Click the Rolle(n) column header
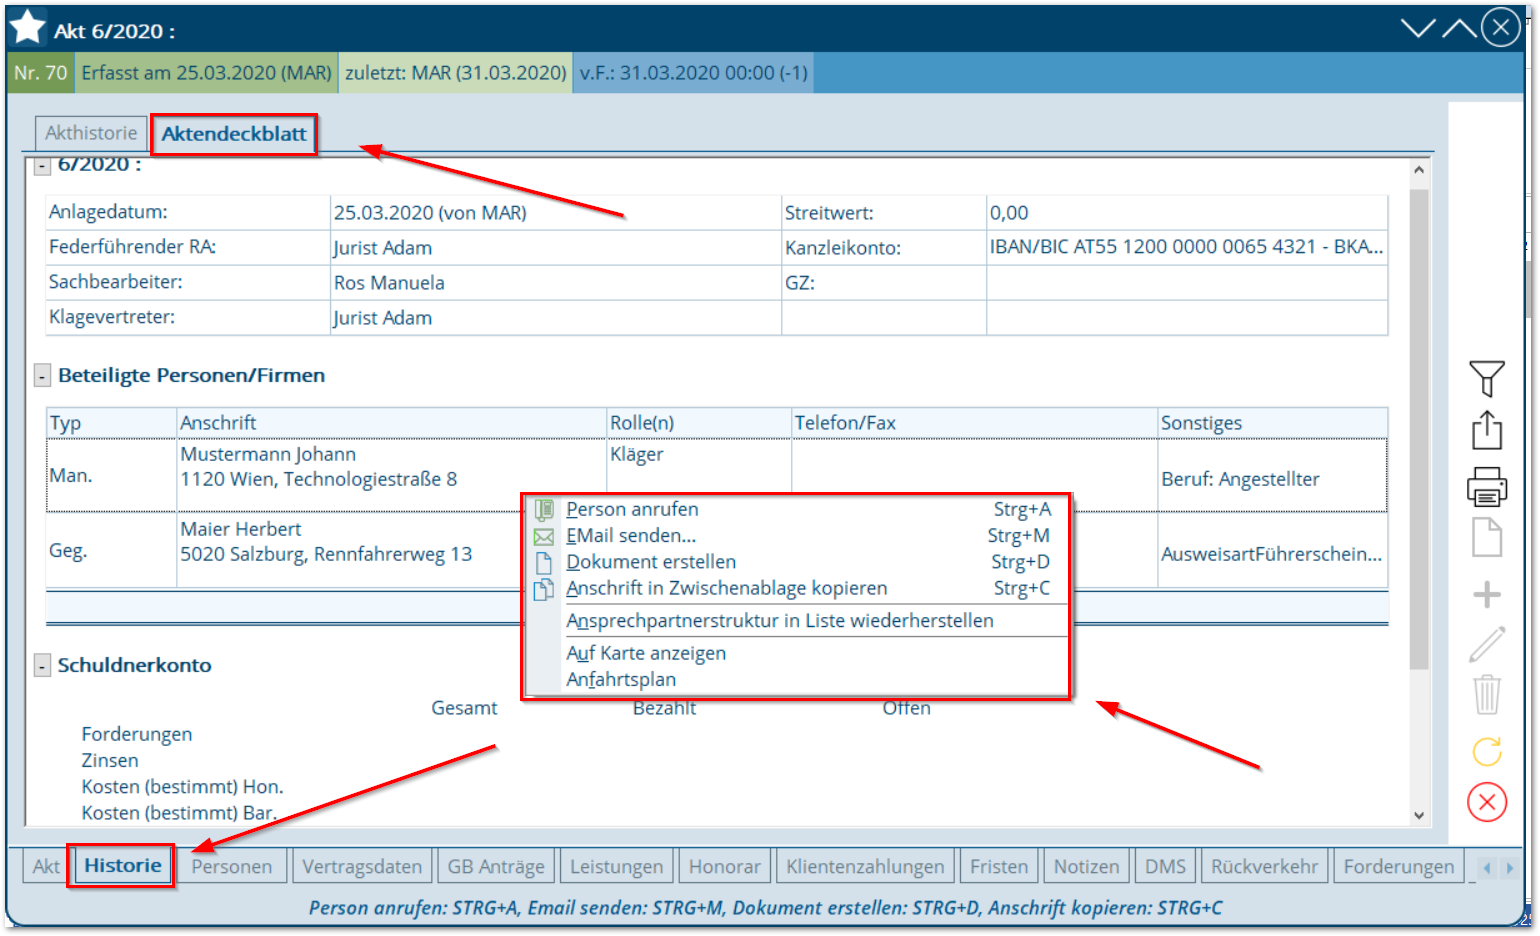Image resolution: width=1540 pixels, height=936 pixels. coord(698,423)
